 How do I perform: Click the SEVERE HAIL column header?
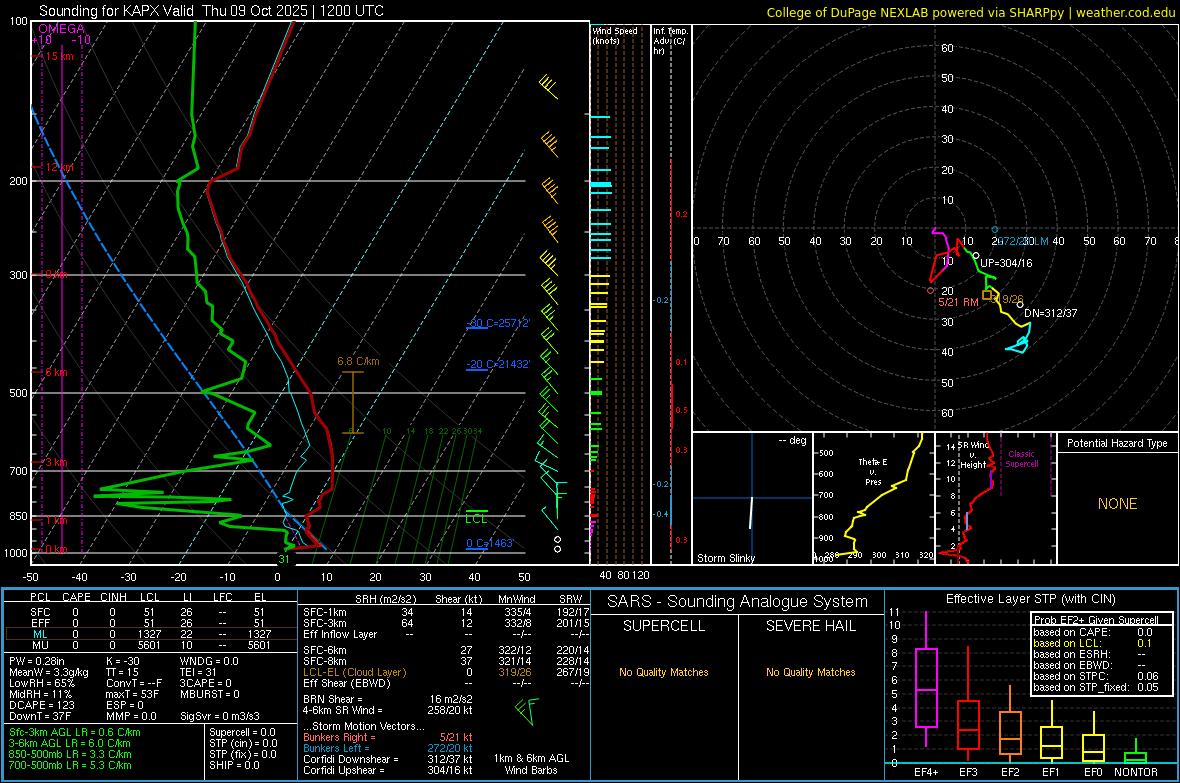[810, 626]
